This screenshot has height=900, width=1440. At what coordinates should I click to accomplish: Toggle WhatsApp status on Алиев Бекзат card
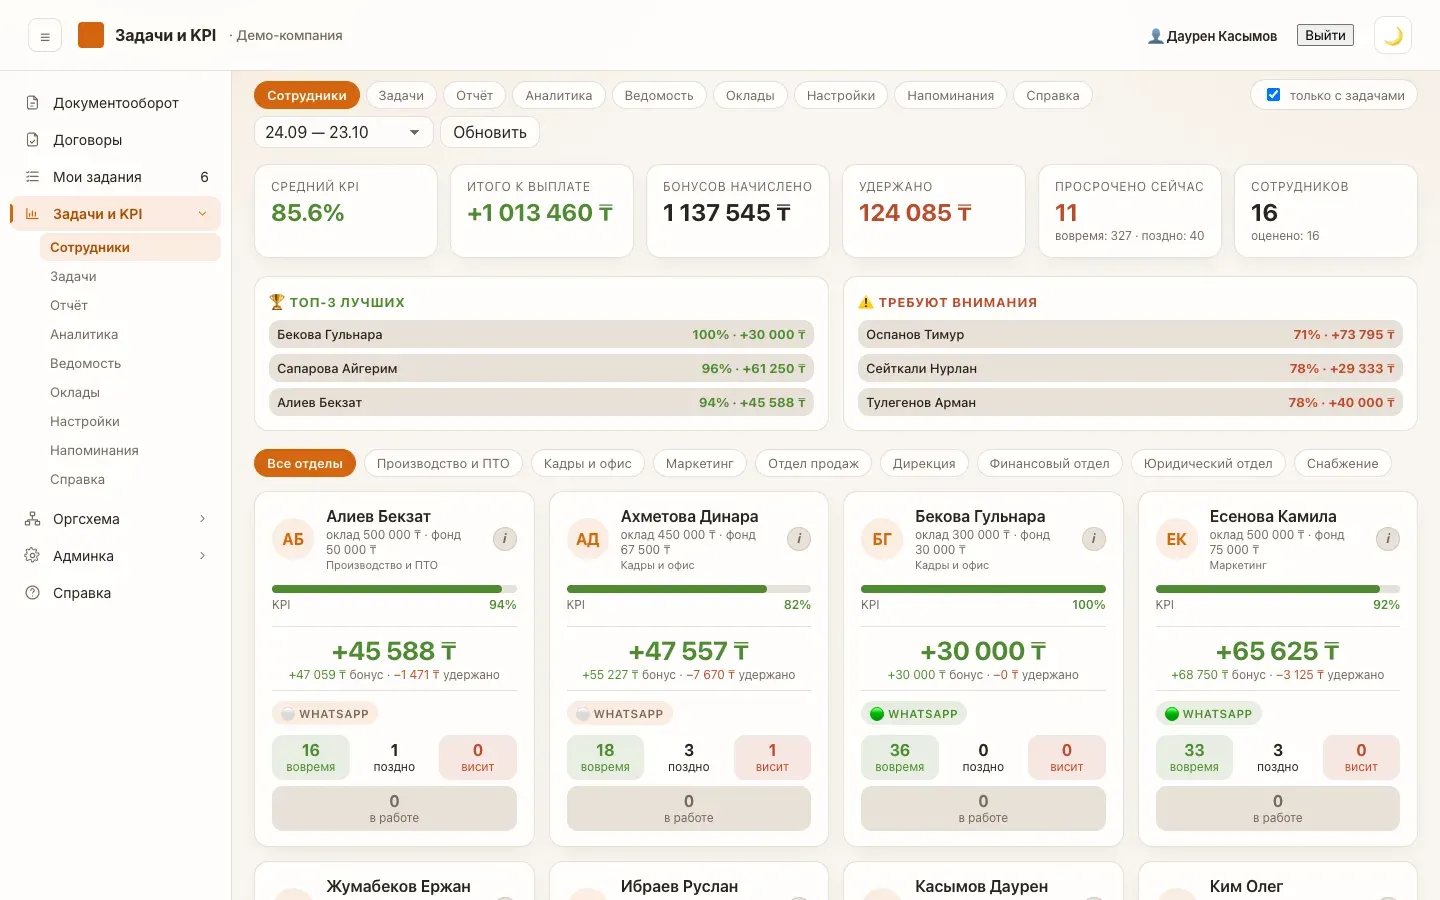(325, 714)
